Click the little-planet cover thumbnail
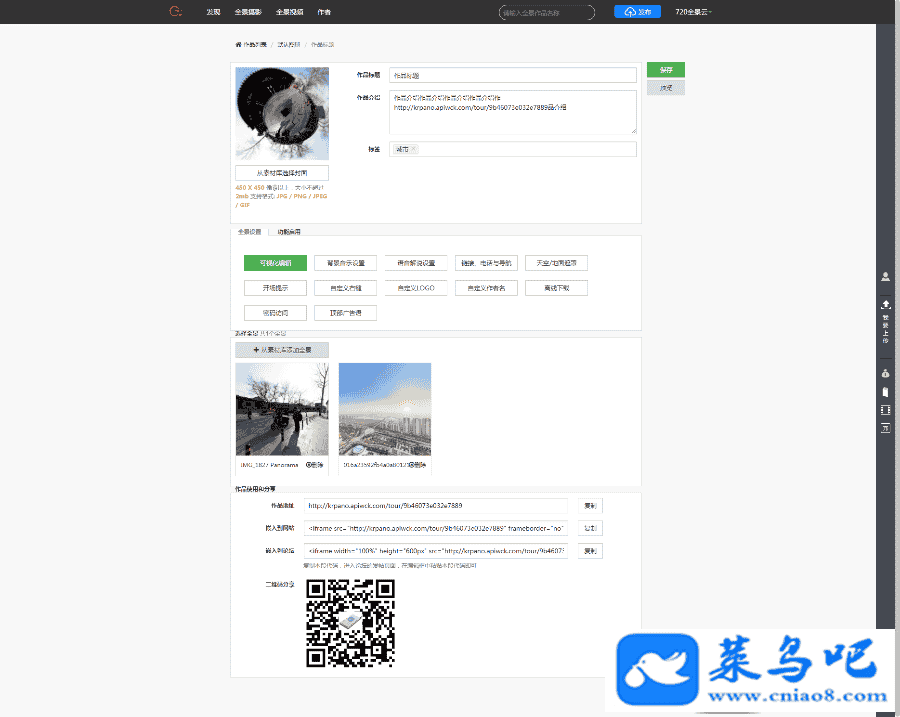900x717 pixels. click(x=282, y=113)
